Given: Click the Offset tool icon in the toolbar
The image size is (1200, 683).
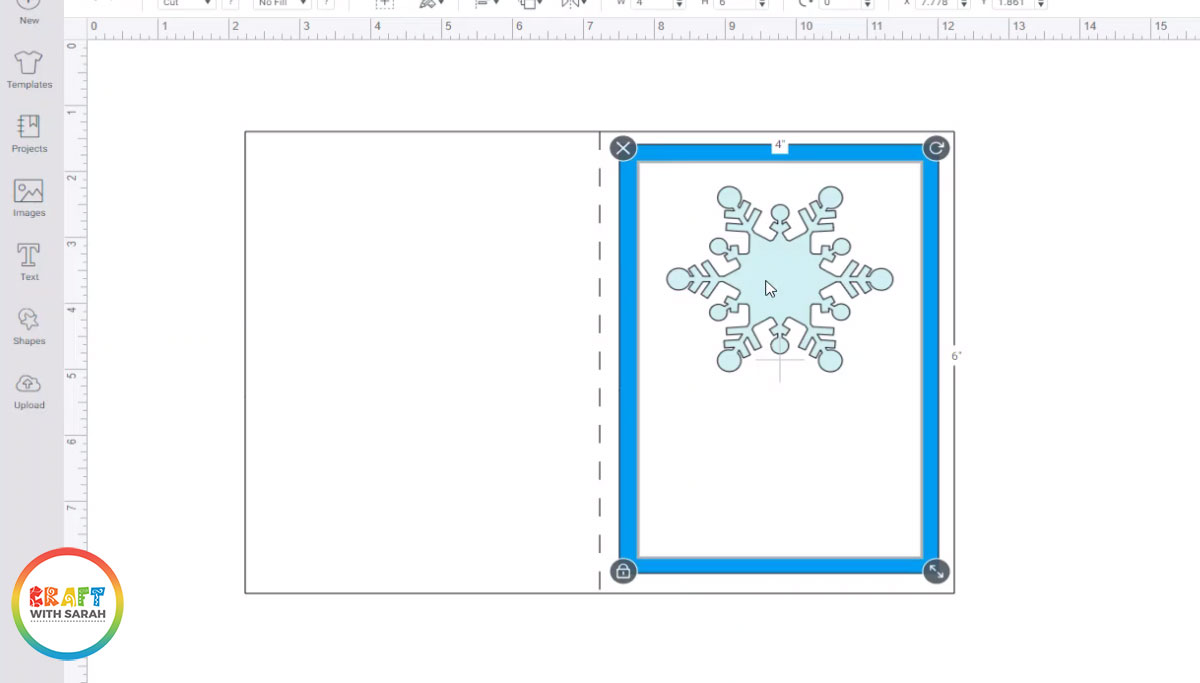Looking at the screenshot, I should (428, 4).
